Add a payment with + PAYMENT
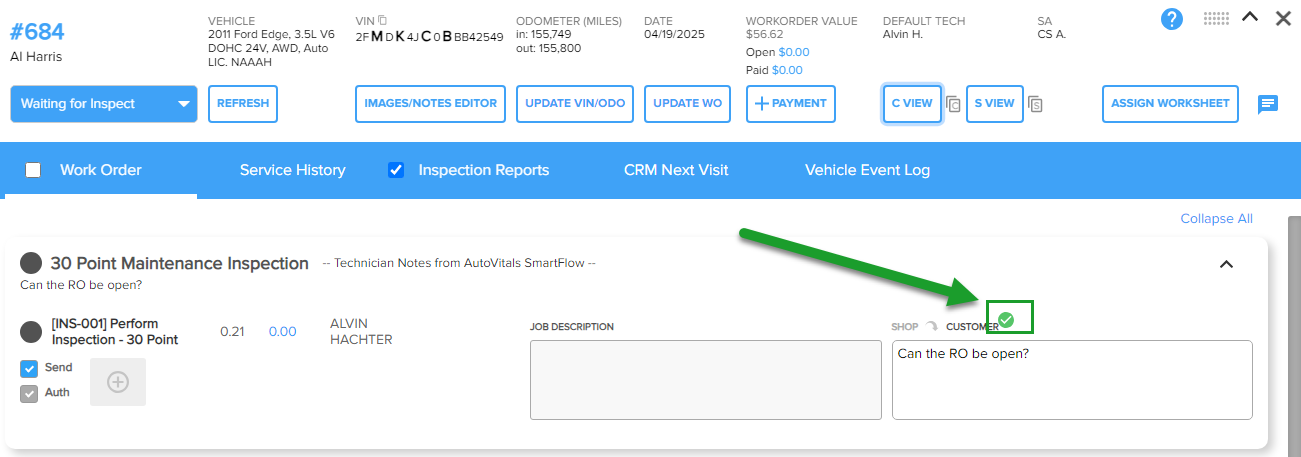 791,104
